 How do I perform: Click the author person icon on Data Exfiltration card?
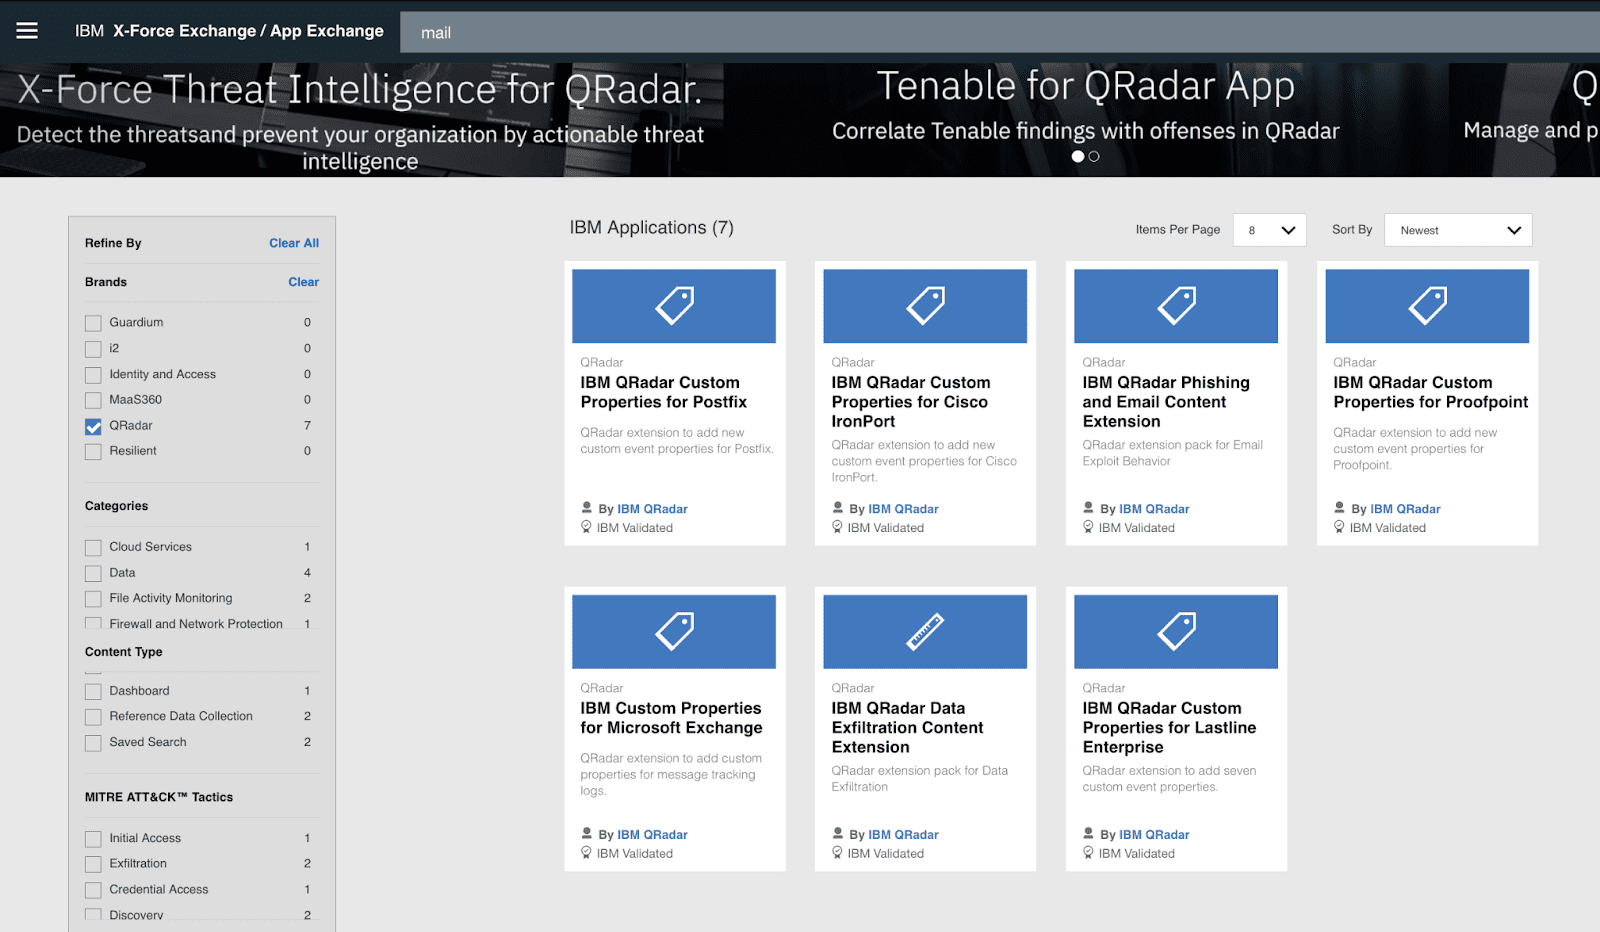pyautogui.click(x=838, y=834)
